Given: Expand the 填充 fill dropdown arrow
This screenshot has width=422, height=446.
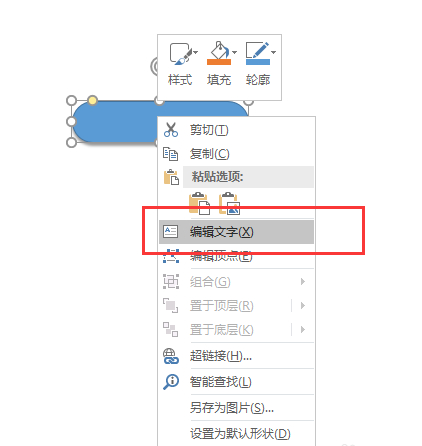Looking at the screenshot, I should (x=234, y=52).
